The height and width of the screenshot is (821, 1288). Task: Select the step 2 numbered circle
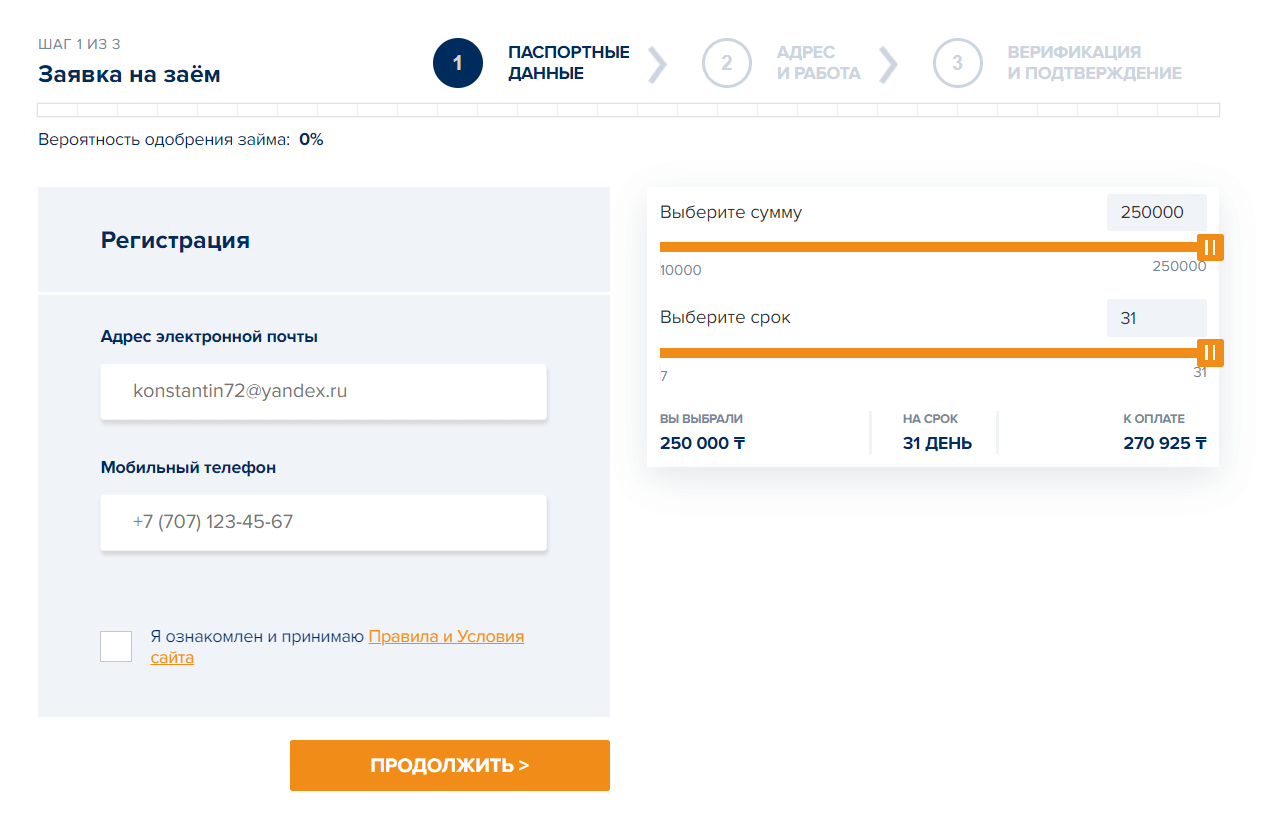tap(727, 62)
